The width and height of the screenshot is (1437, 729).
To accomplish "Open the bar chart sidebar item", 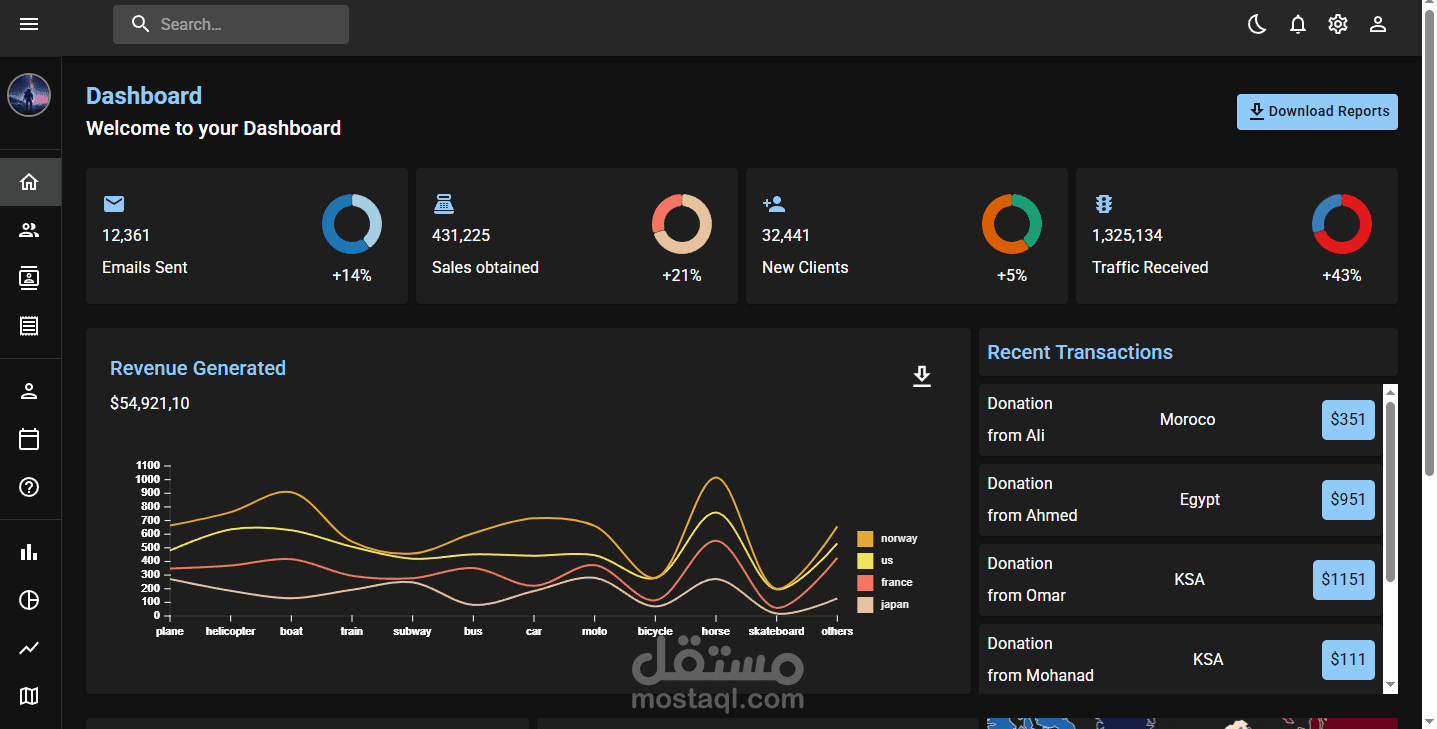I will pos(30,552).
